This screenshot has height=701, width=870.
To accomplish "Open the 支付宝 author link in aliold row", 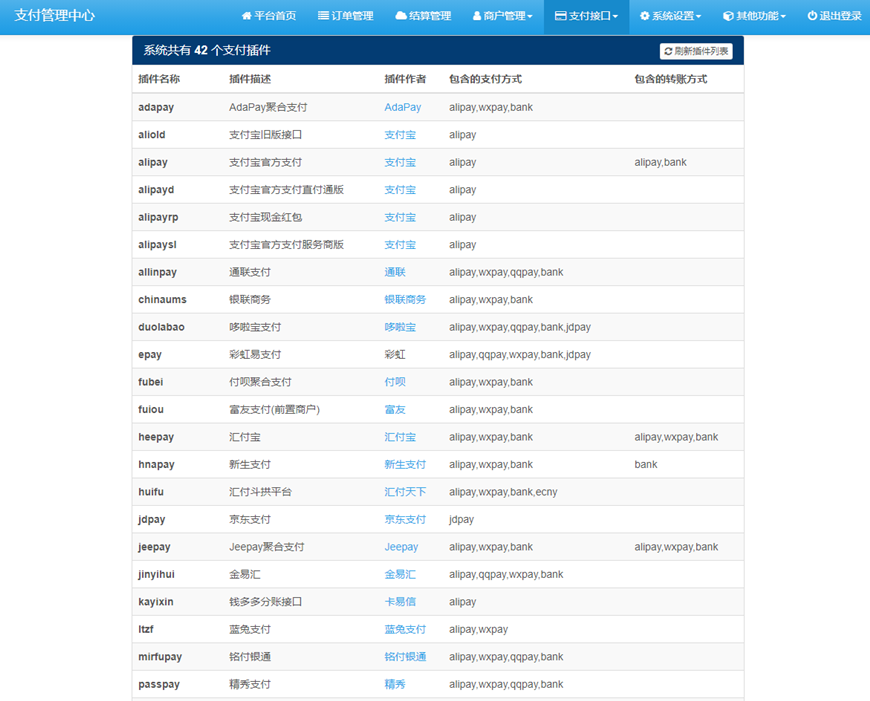I will pyautogui.click(x=400, y=135).
